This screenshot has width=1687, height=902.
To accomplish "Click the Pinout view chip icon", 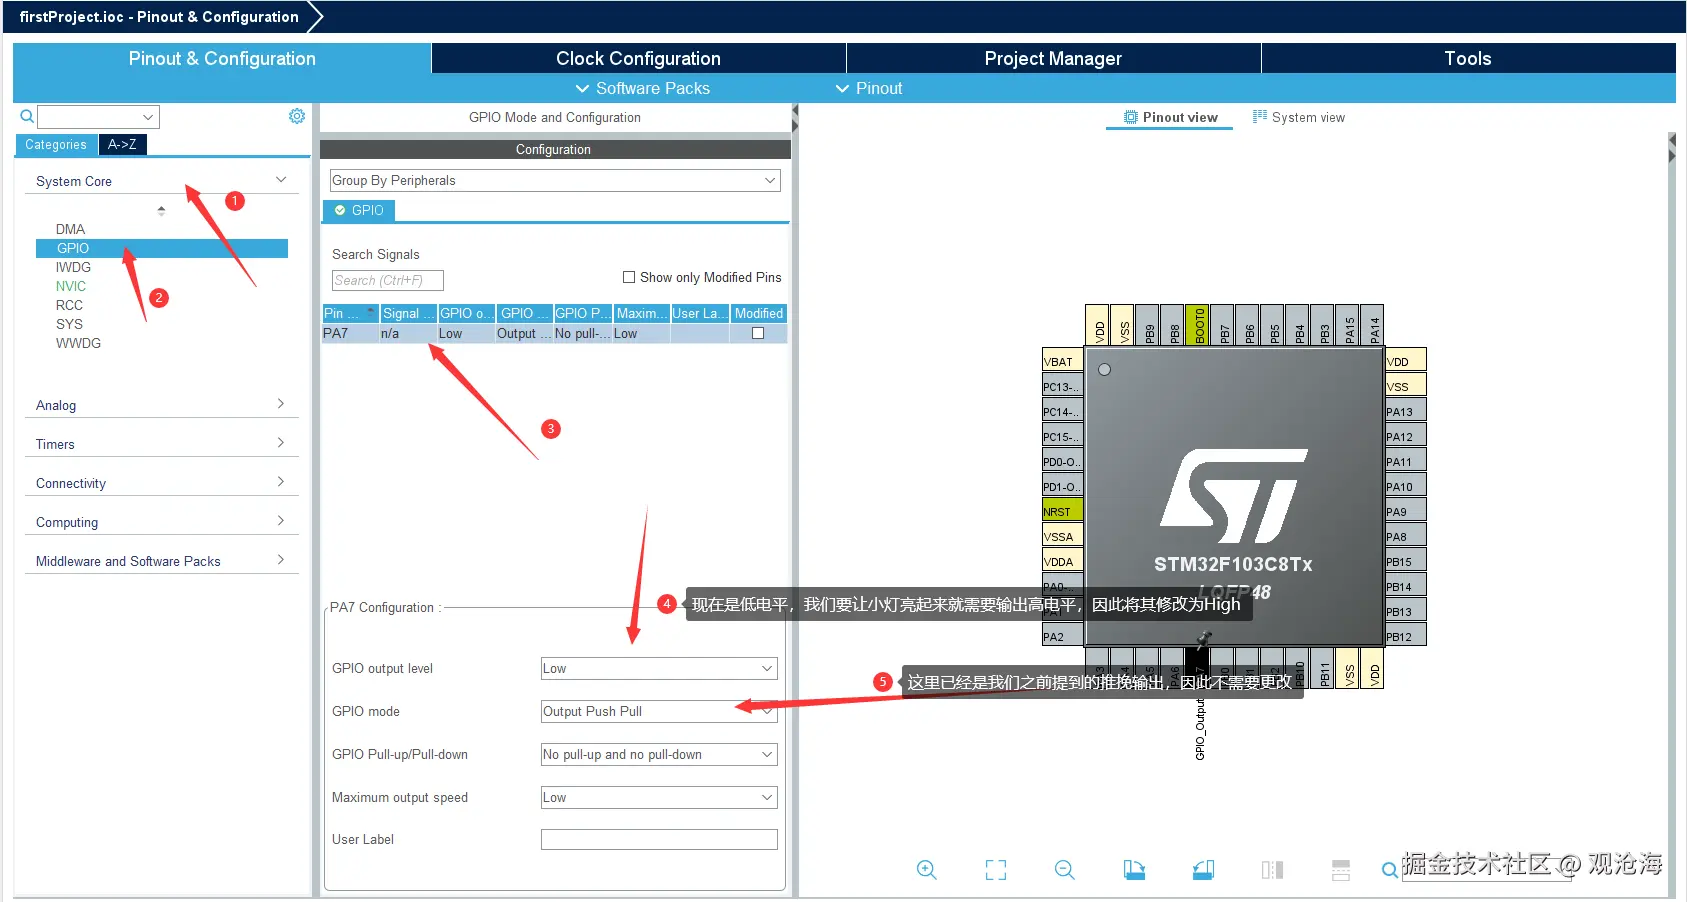I will [x=1131, y=117].
